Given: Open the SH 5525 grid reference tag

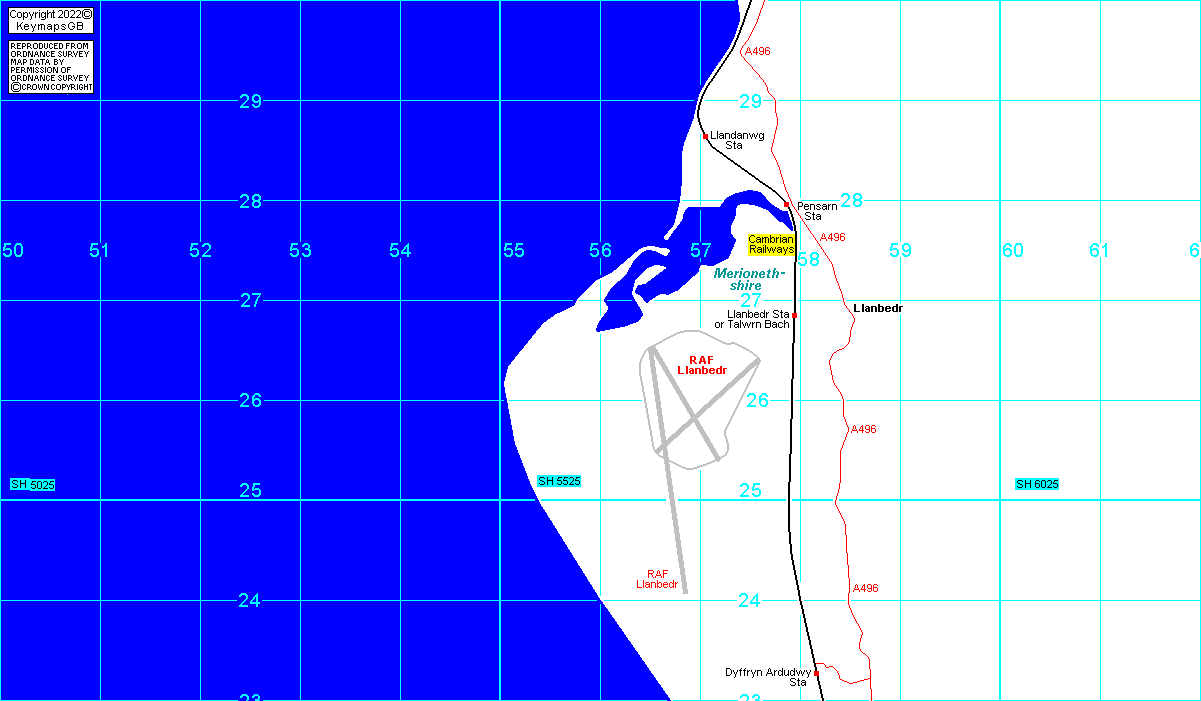Looking at the screenshot, I should (559, 481).
